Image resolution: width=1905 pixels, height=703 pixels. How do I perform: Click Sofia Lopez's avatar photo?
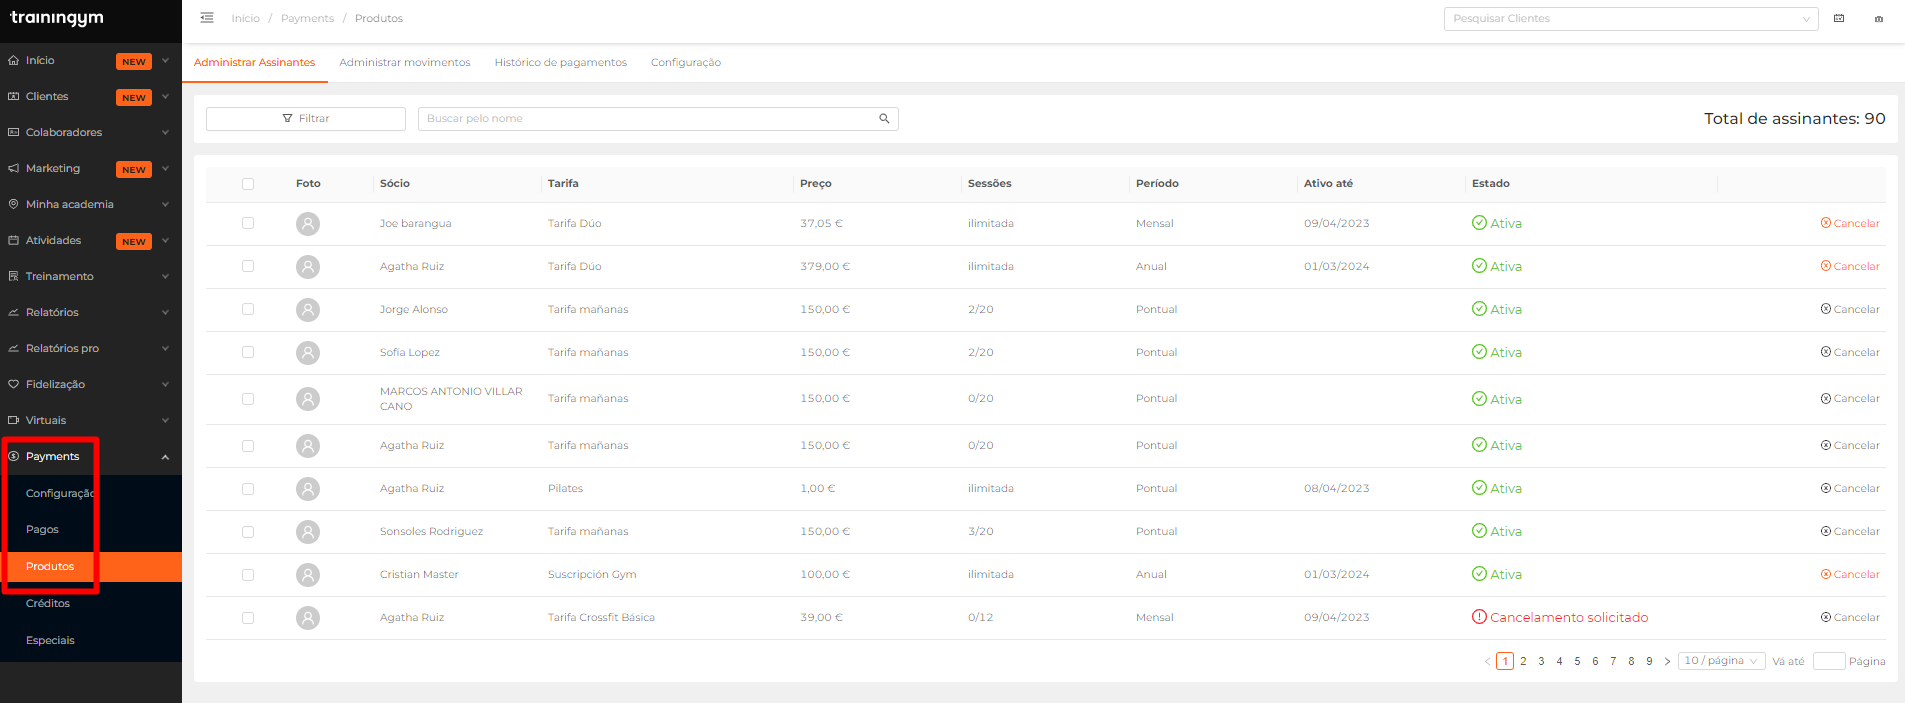308,352
